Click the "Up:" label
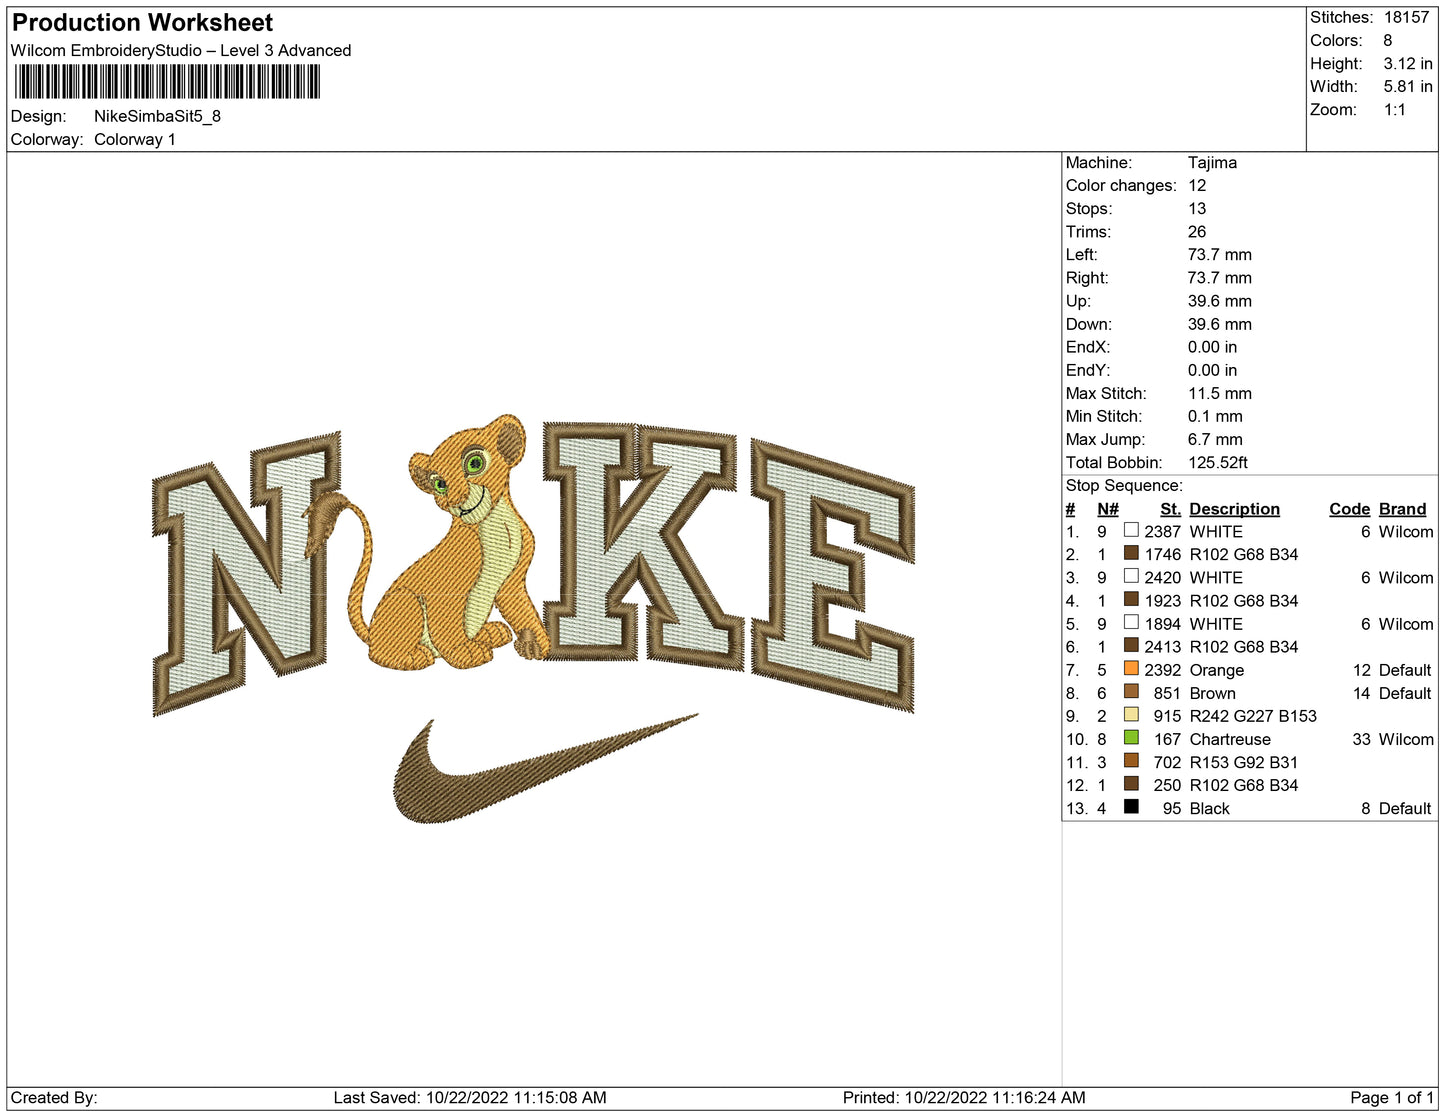 (1078, 301)
